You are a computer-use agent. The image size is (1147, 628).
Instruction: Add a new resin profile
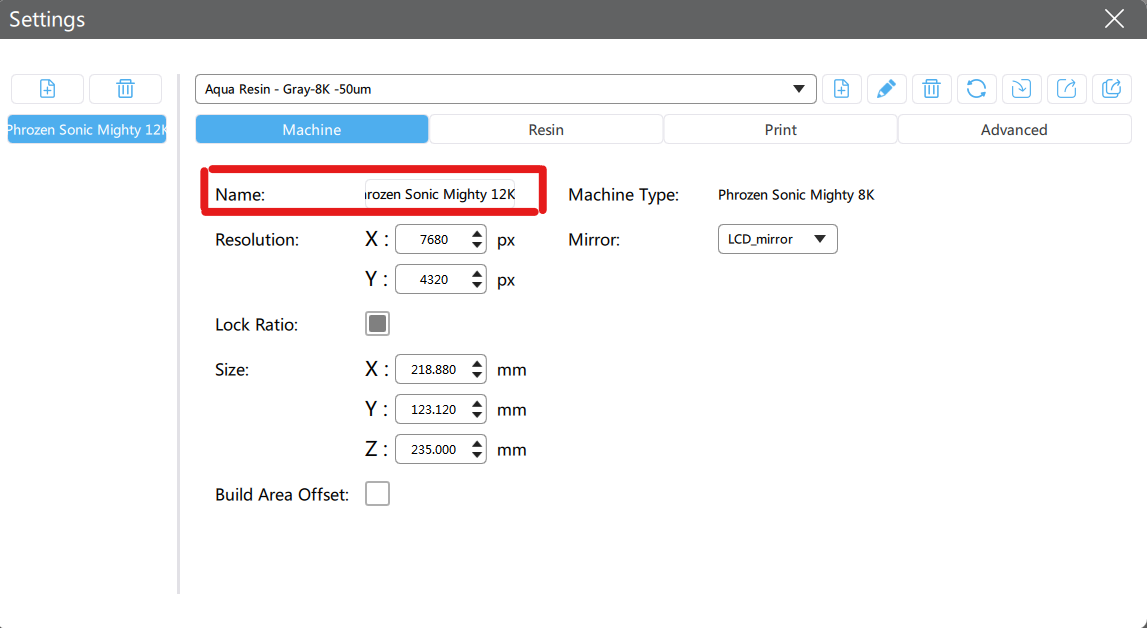pos(841,89)
